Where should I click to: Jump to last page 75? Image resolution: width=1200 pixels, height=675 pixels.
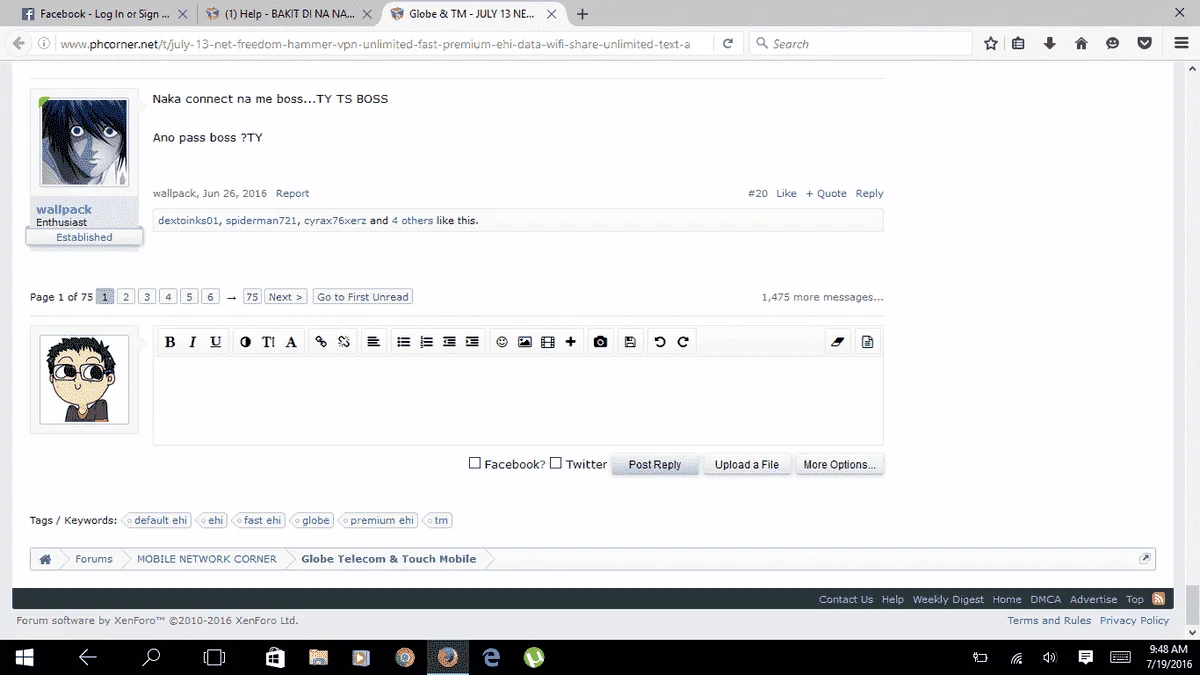click(x=252, y=297)
